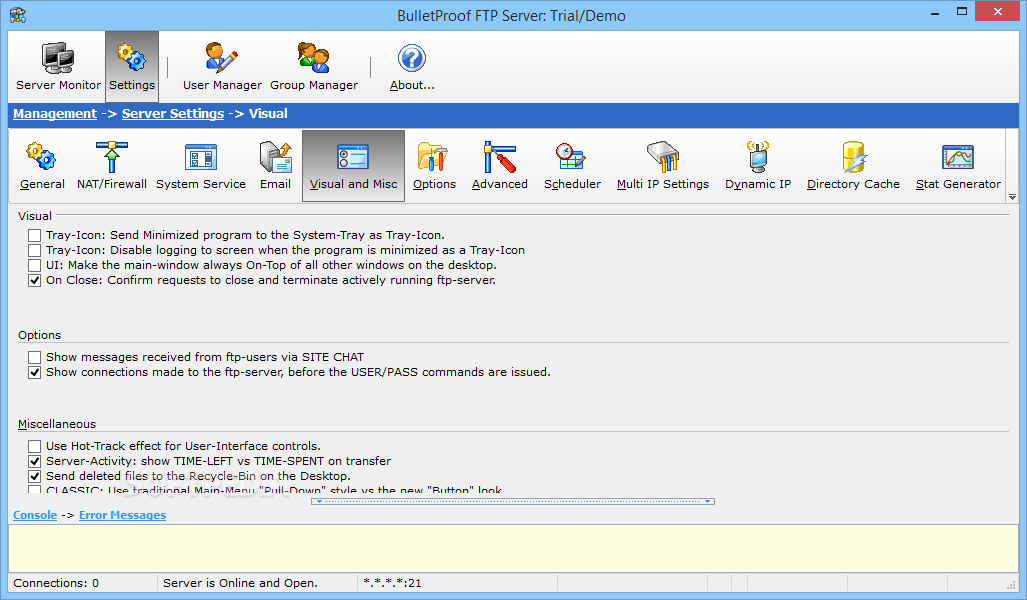Image resolution: width=1027 pixels, height=600 pixels.
Task: Open the Server Monitor view
Action: (58, 66)
